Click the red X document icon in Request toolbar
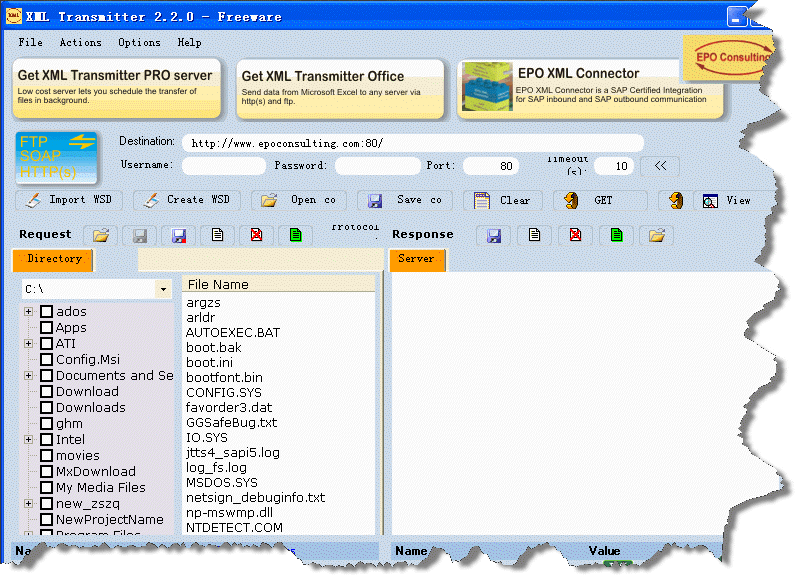Image resolution: width=796 pixels, height=576 pixels. point(257,236)
